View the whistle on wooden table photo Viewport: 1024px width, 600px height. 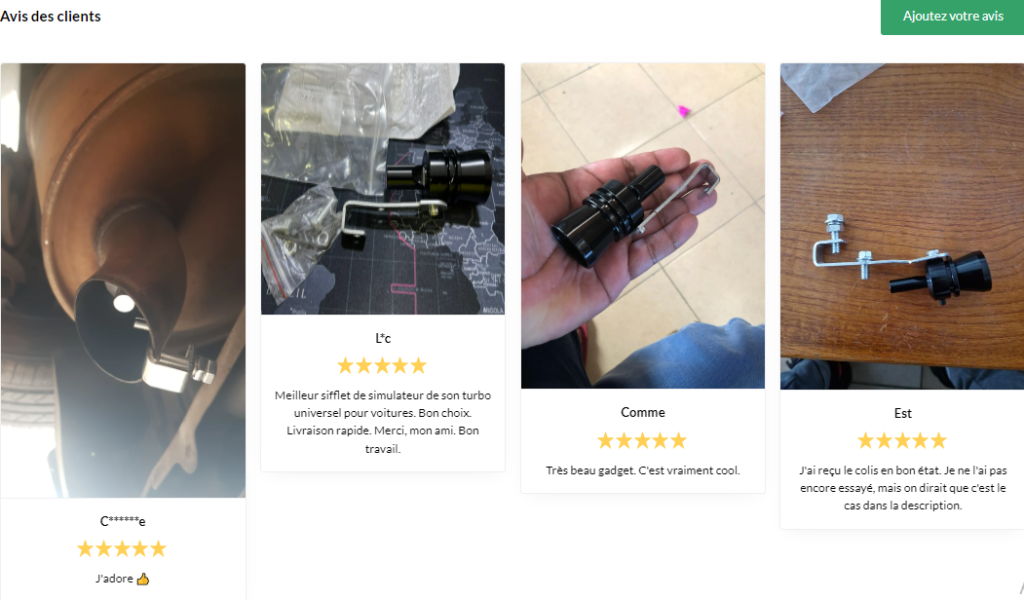(902, 226)
